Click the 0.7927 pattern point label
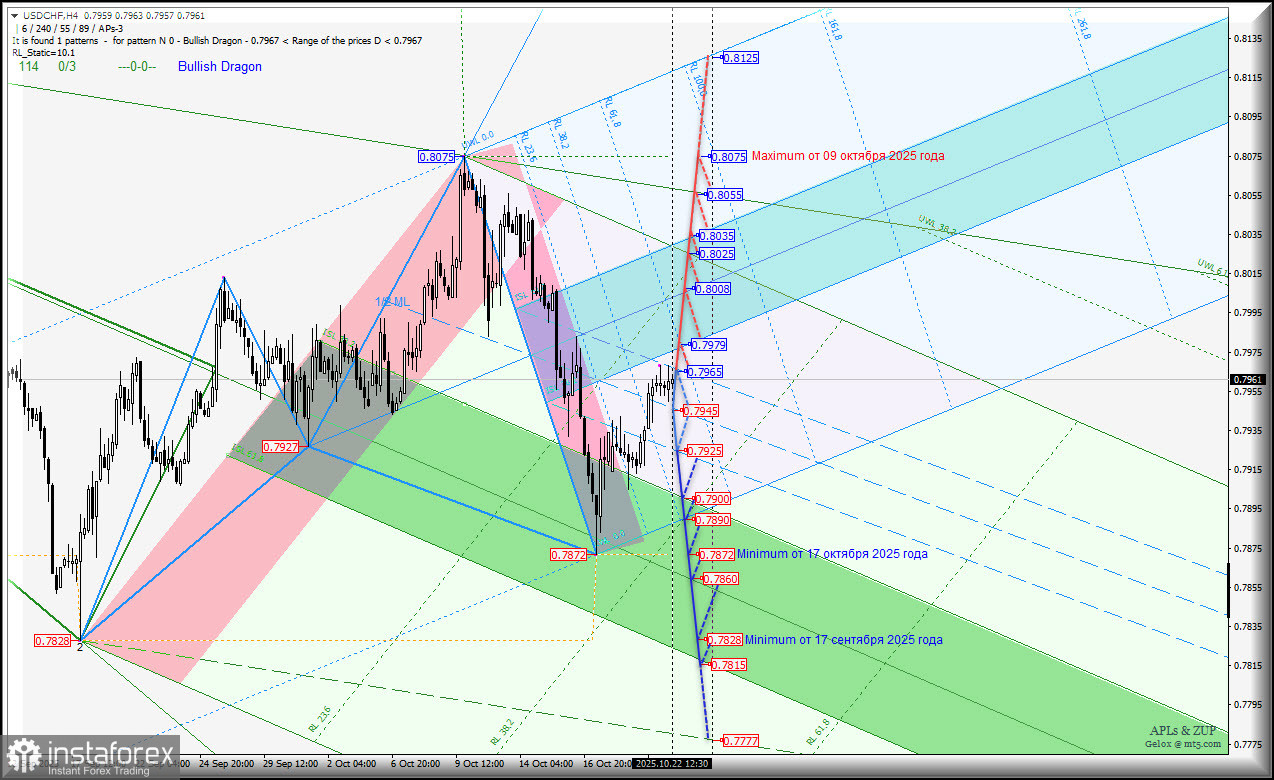 [280, 447]
